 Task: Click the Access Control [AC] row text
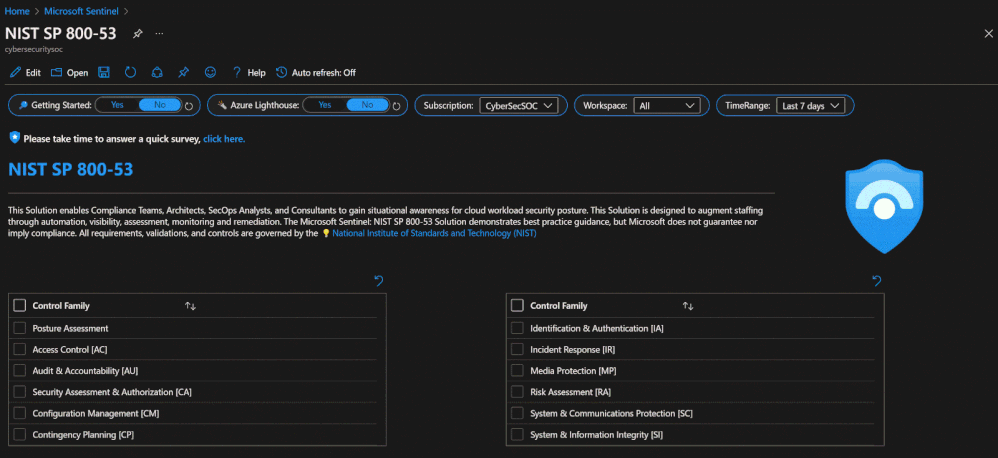coord(70,349)
